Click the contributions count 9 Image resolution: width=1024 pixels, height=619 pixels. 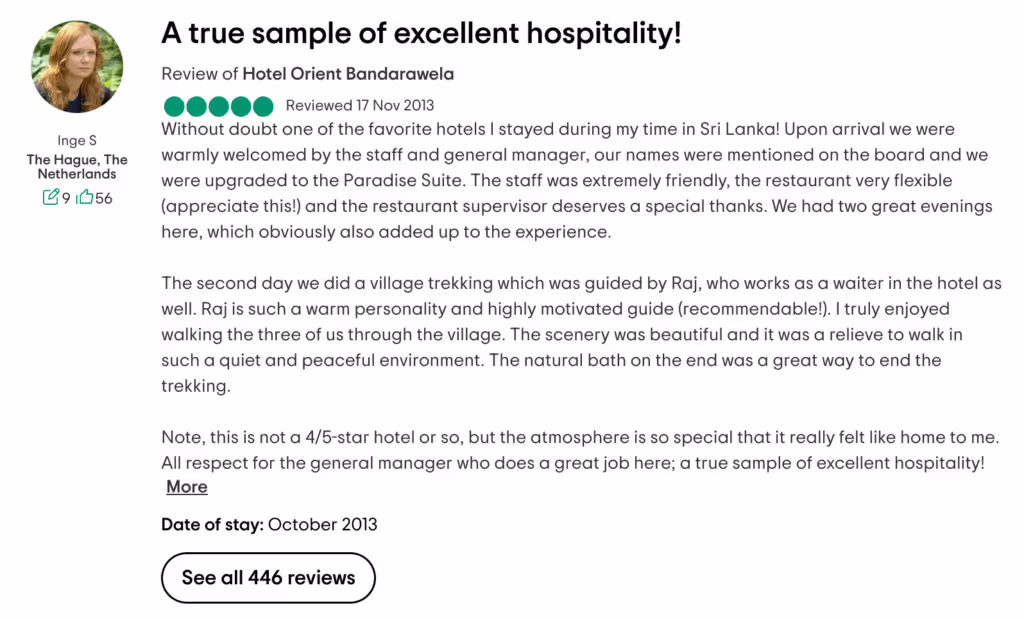[66, 197]
